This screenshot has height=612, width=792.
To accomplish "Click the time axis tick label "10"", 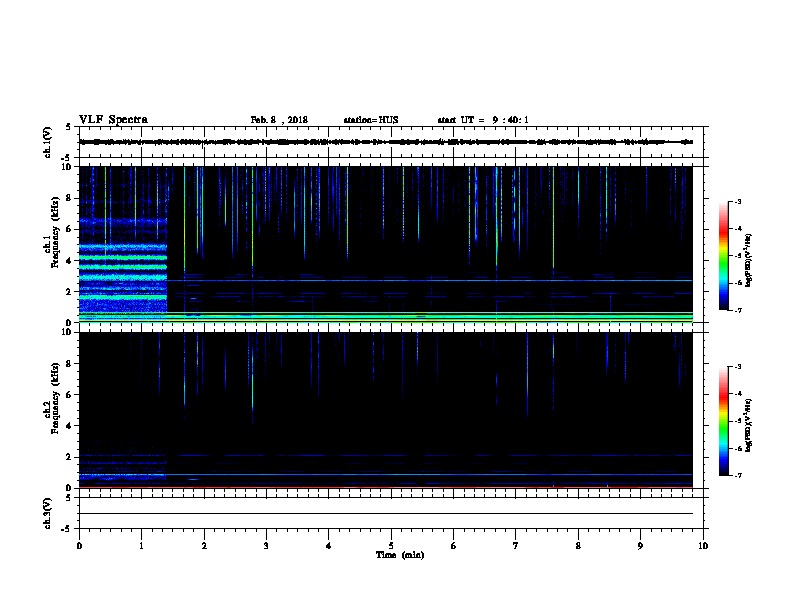I will (x=703, y=546).
